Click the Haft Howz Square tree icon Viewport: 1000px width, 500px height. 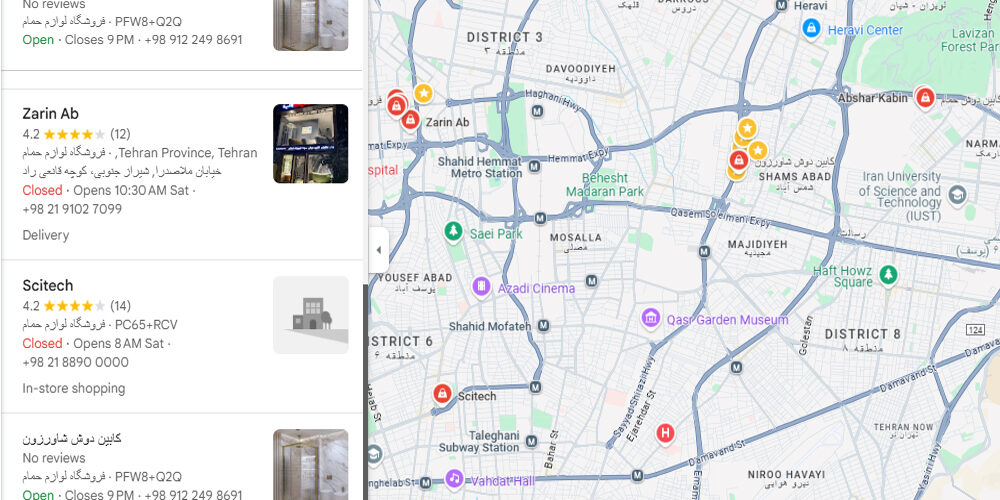(x=887, y=276)
